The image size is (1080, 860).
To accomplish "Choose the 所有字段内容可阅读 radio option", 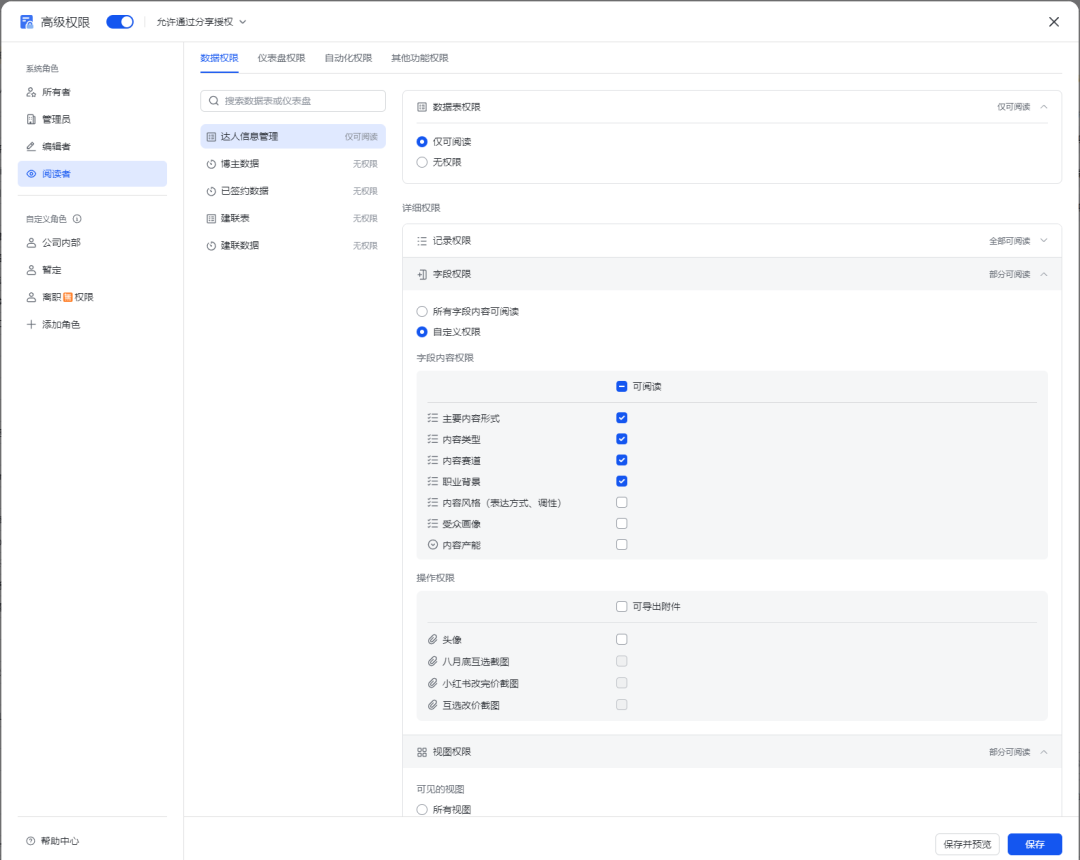I will click(422, 311).
